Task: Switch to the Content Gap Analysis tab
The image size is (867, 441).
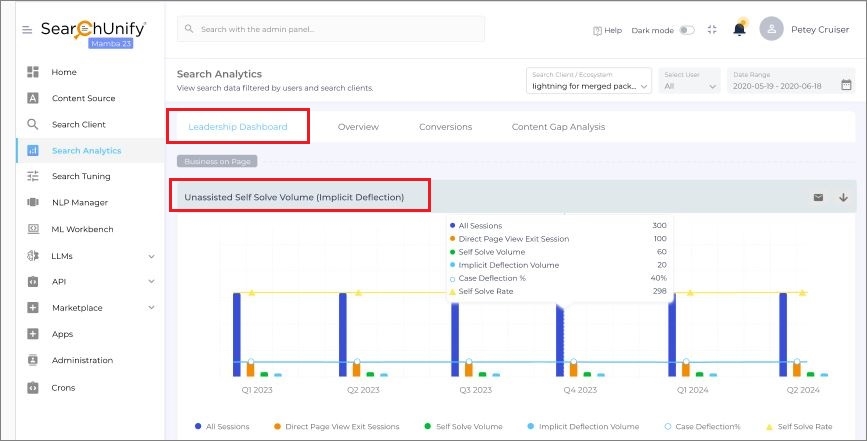Action: tap(558, 127)
